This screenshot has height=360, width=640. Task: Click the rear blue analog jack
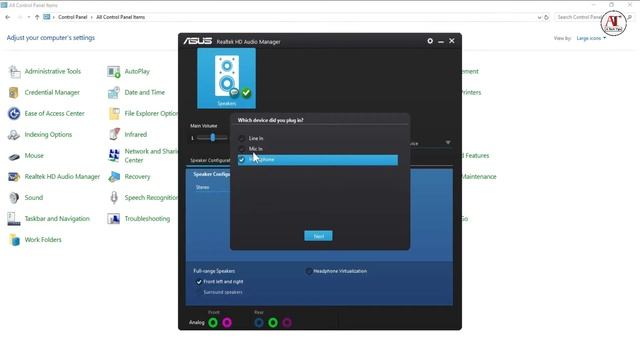pyautogui.click(x=259, y=323)
